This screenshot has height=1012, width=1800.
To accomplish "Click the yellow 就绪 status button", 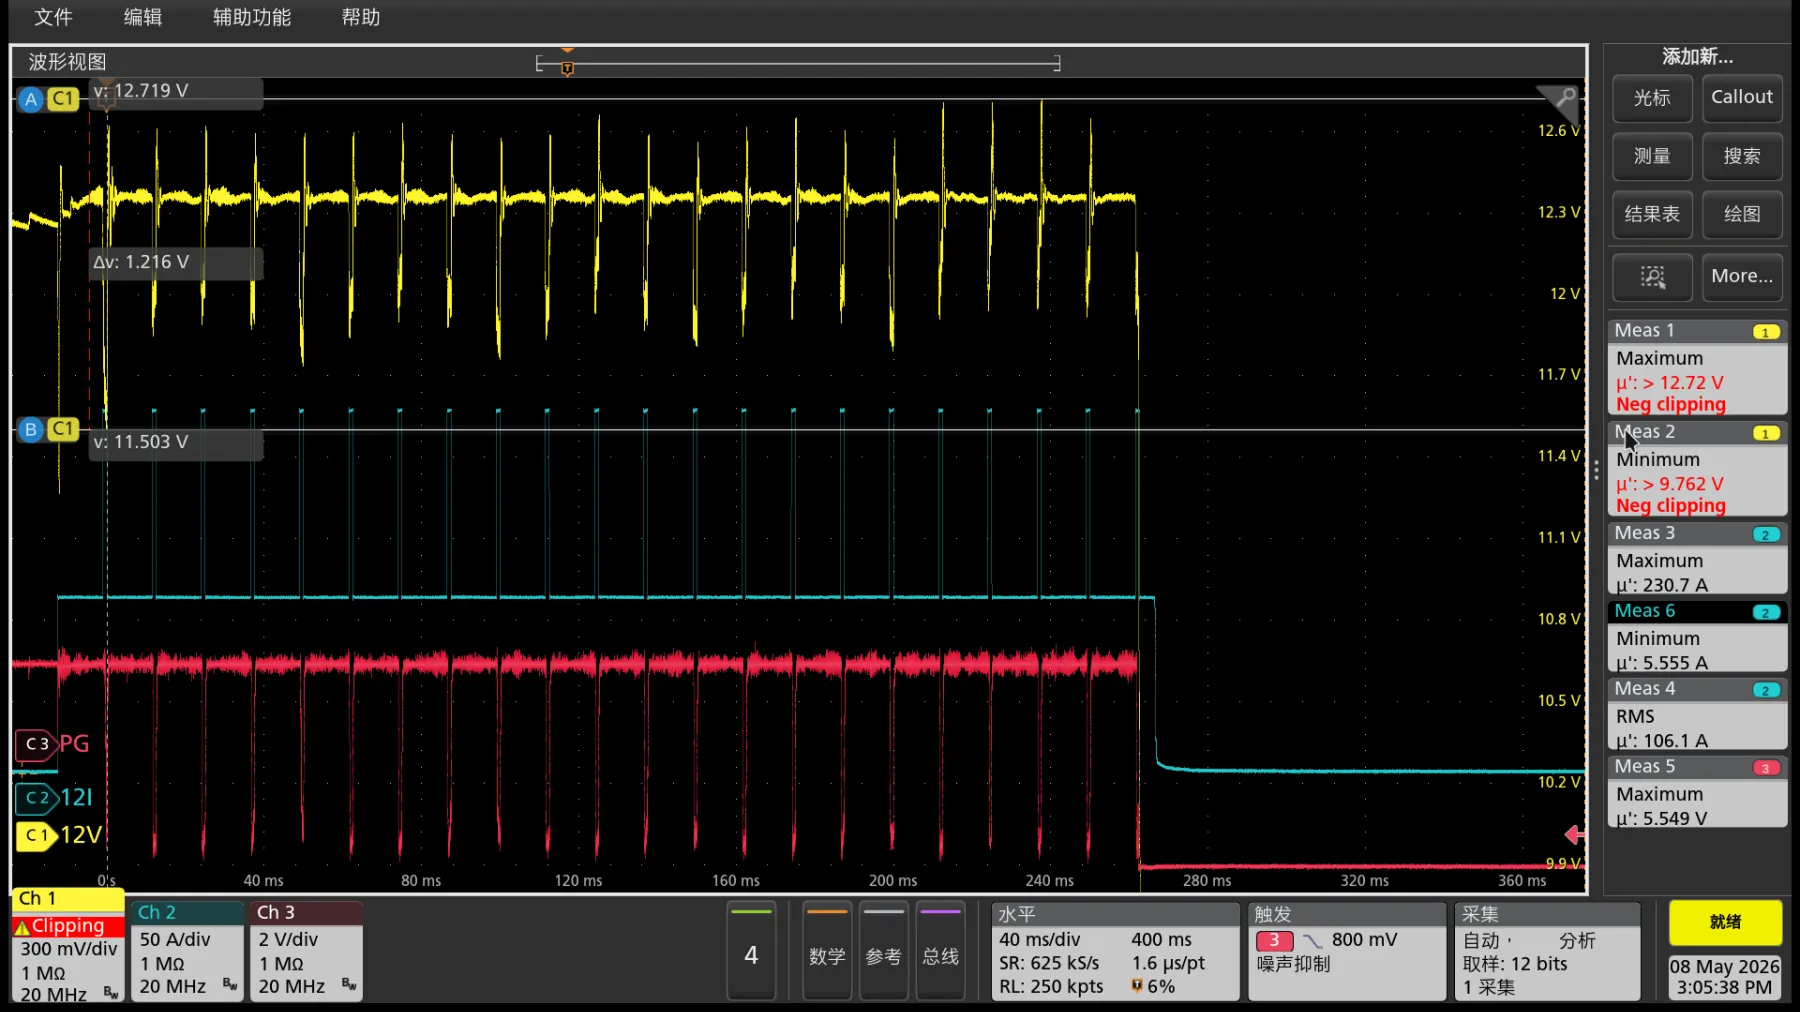I will [1725, 923].
